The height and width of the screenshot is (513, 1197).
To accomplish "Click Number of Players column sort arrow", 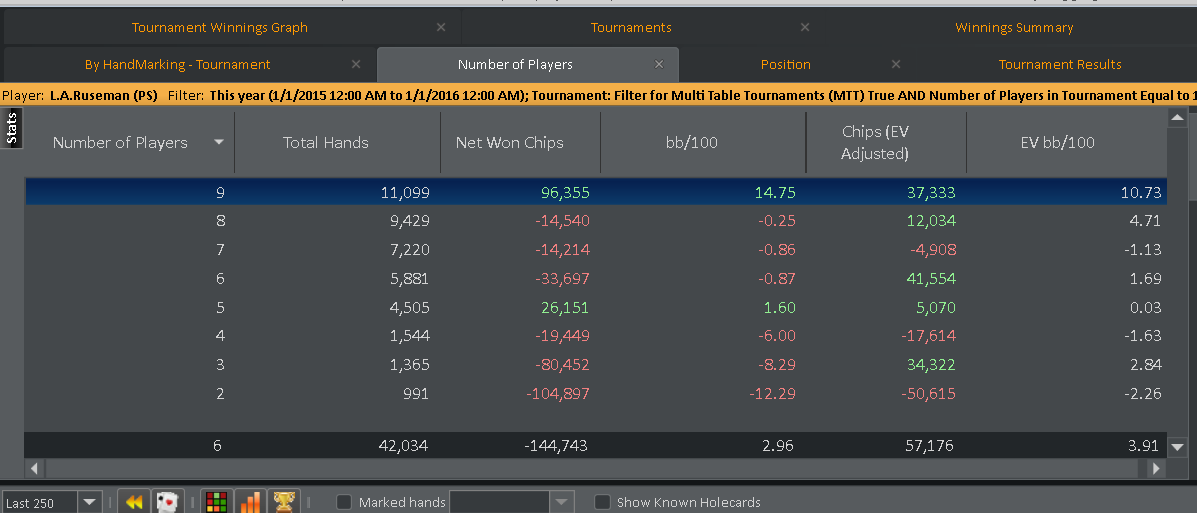I will (219, 142).
